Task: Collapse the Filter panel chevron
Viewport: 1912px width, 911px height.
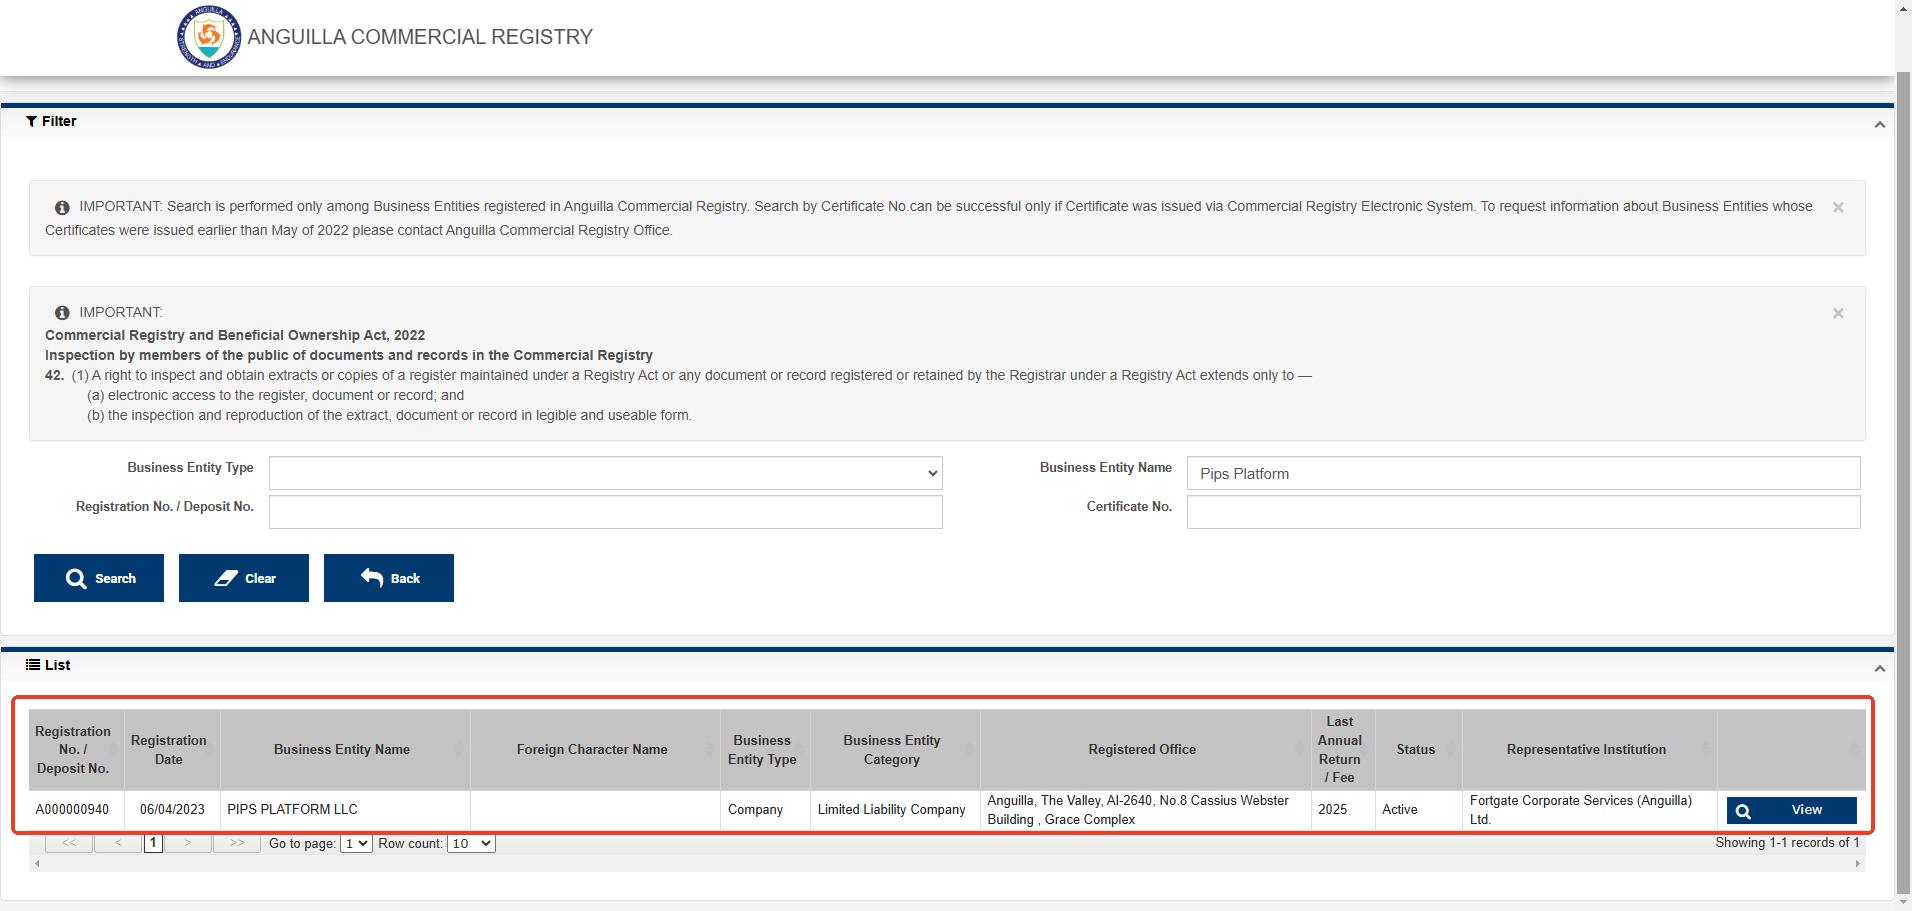Action: pyautogui.click(x=1879, y=124)
